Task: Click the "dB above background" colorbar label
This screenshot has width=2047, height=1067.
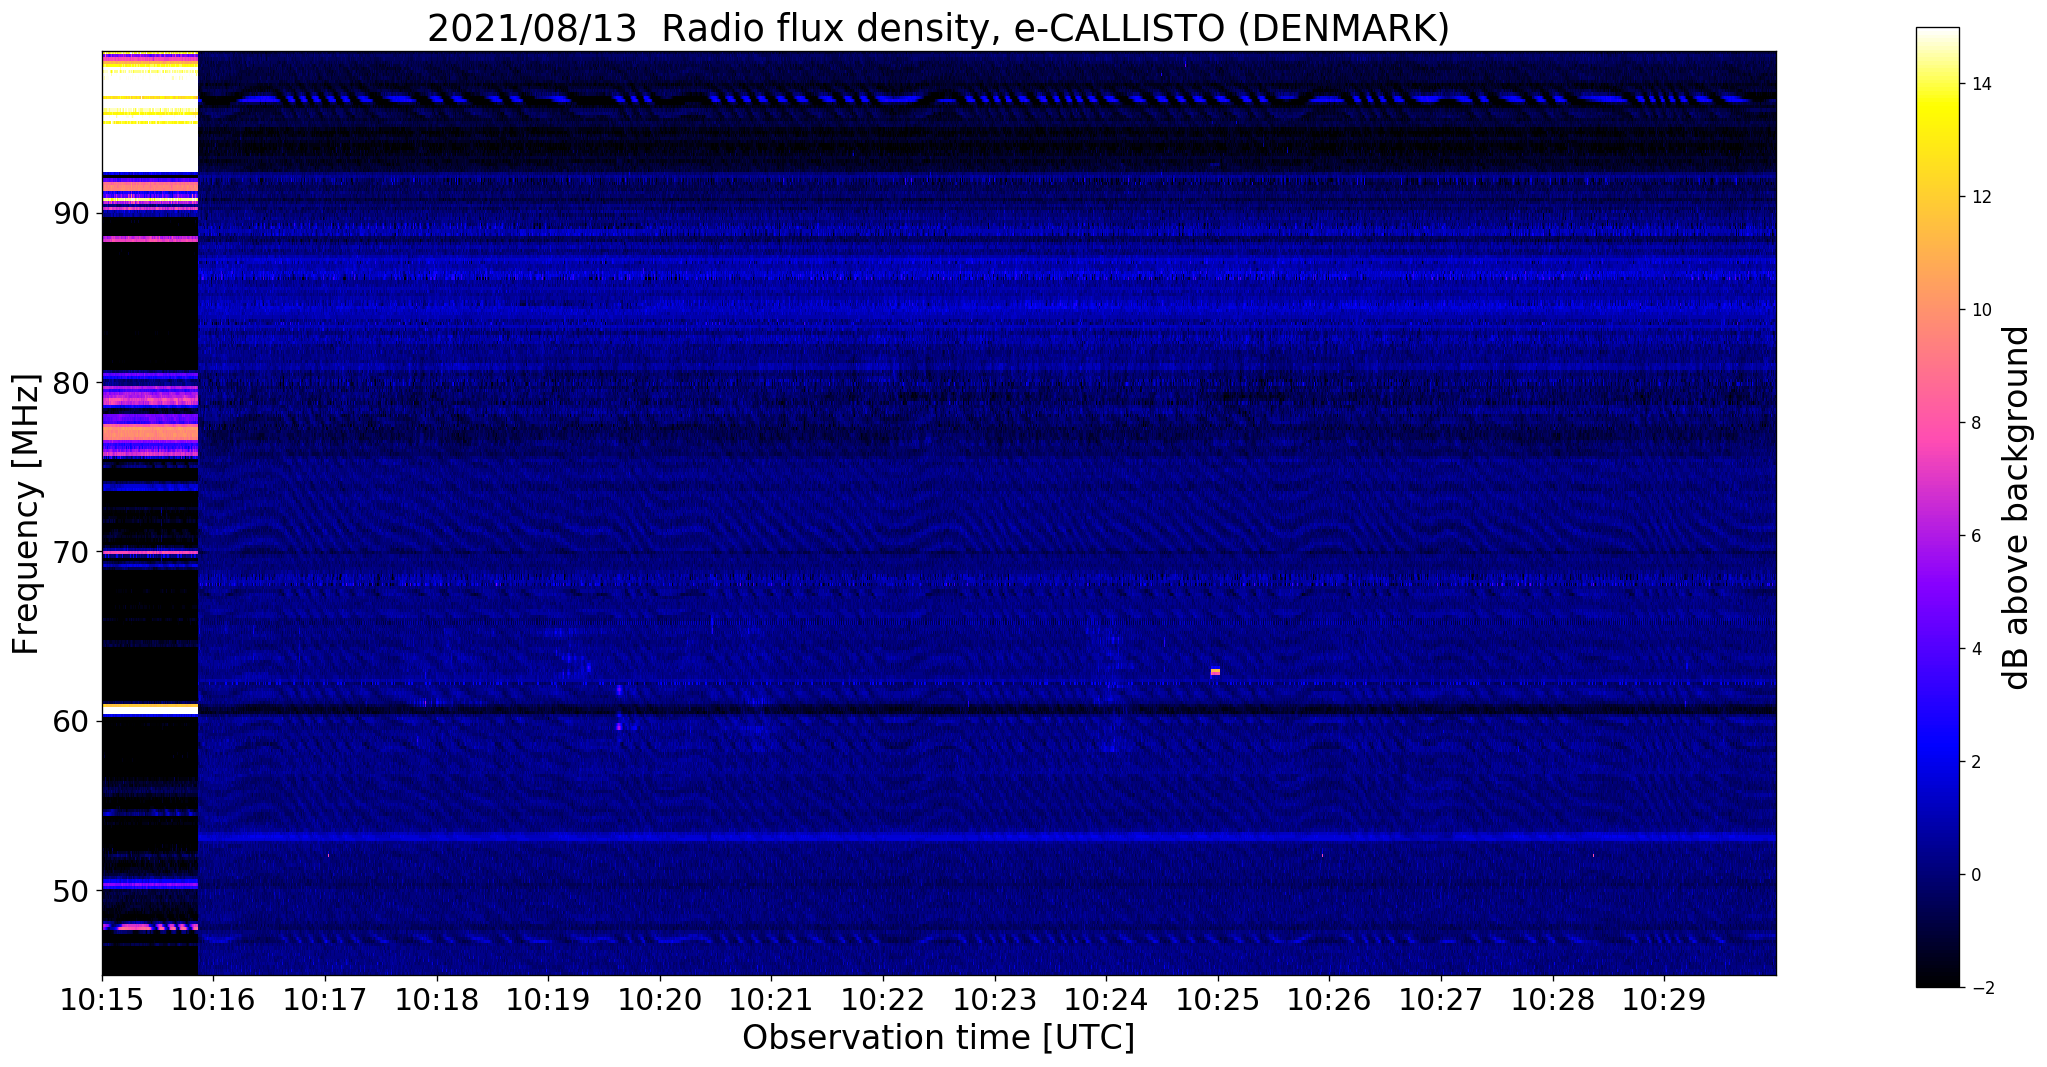Action: [x=2017, y=508]
